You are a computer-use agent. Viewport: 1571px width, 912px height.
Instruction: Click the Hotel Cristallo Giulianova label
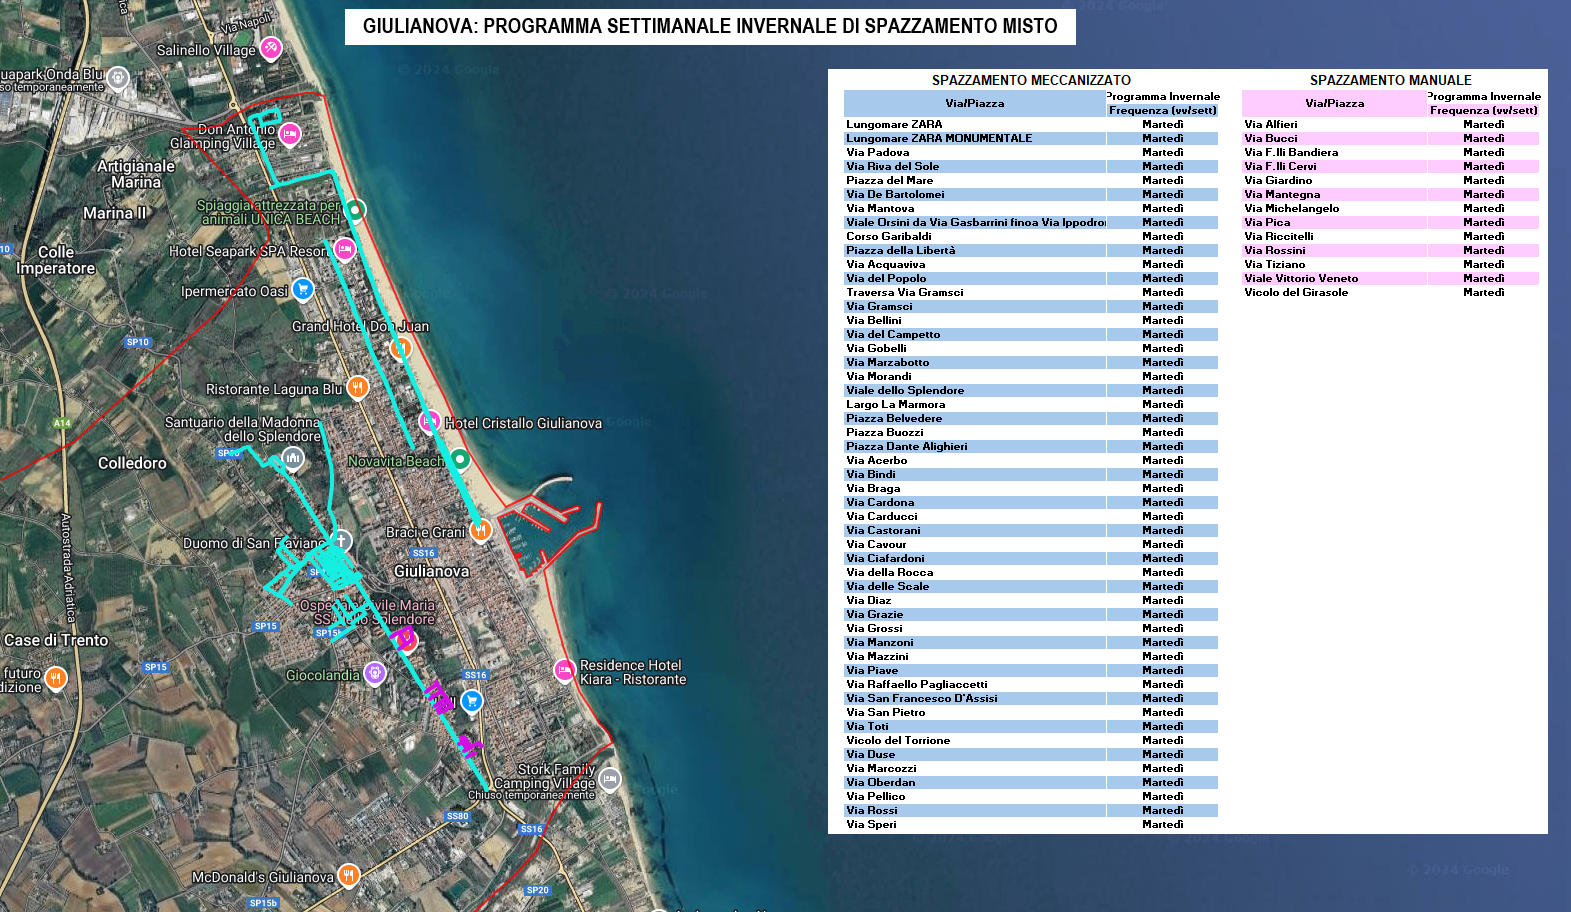click(523, 423)
